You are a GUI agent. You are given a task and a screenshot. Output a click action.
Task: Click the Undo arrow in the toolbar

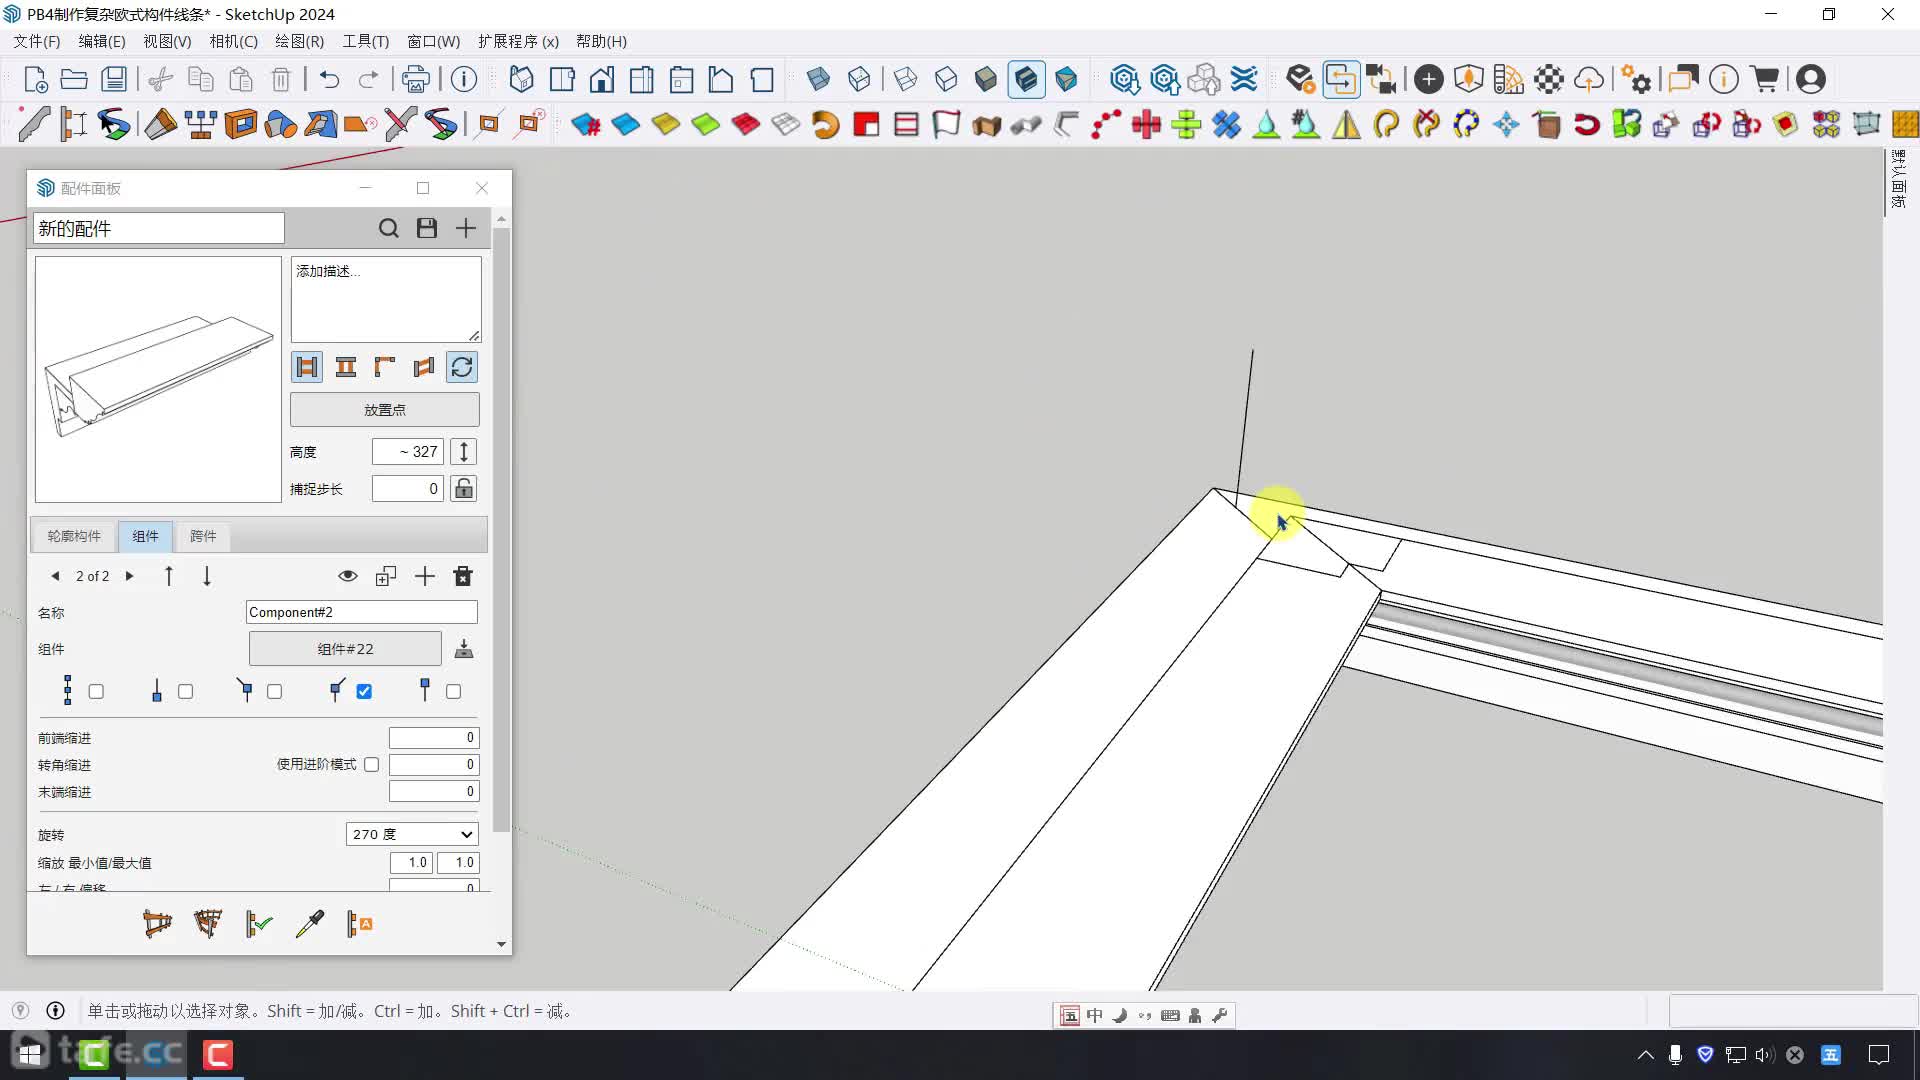(329, 79)
